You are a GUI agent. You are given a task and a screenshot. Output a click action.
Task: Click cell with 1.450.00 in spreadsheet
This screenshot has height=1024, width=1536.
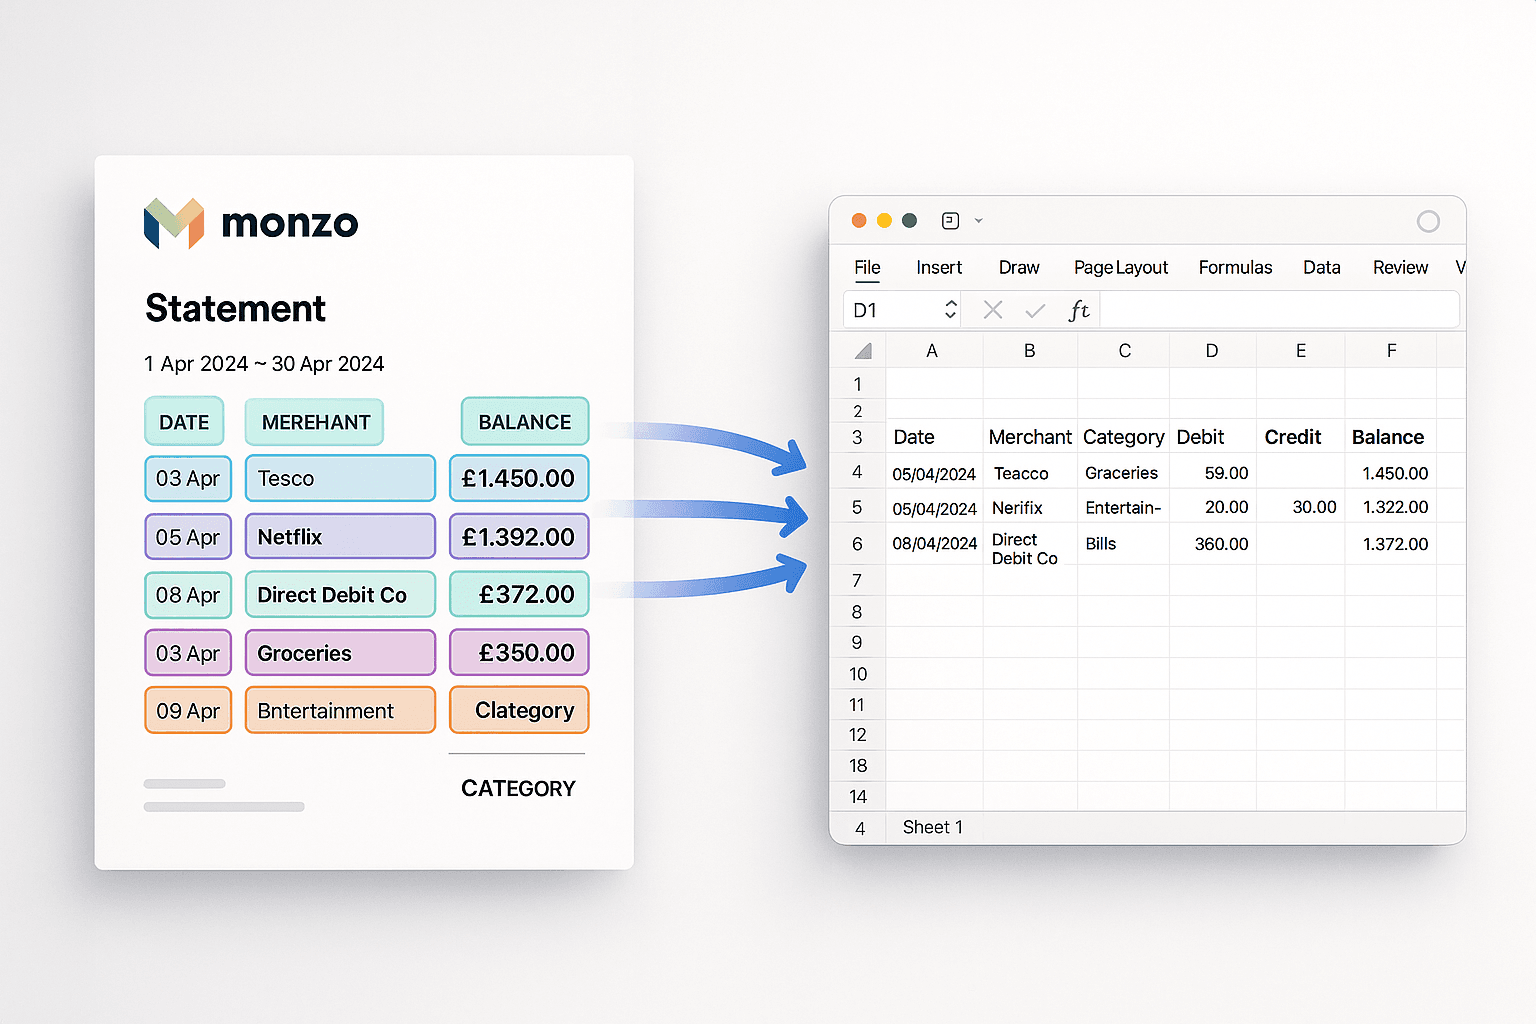click(1391, 473)
